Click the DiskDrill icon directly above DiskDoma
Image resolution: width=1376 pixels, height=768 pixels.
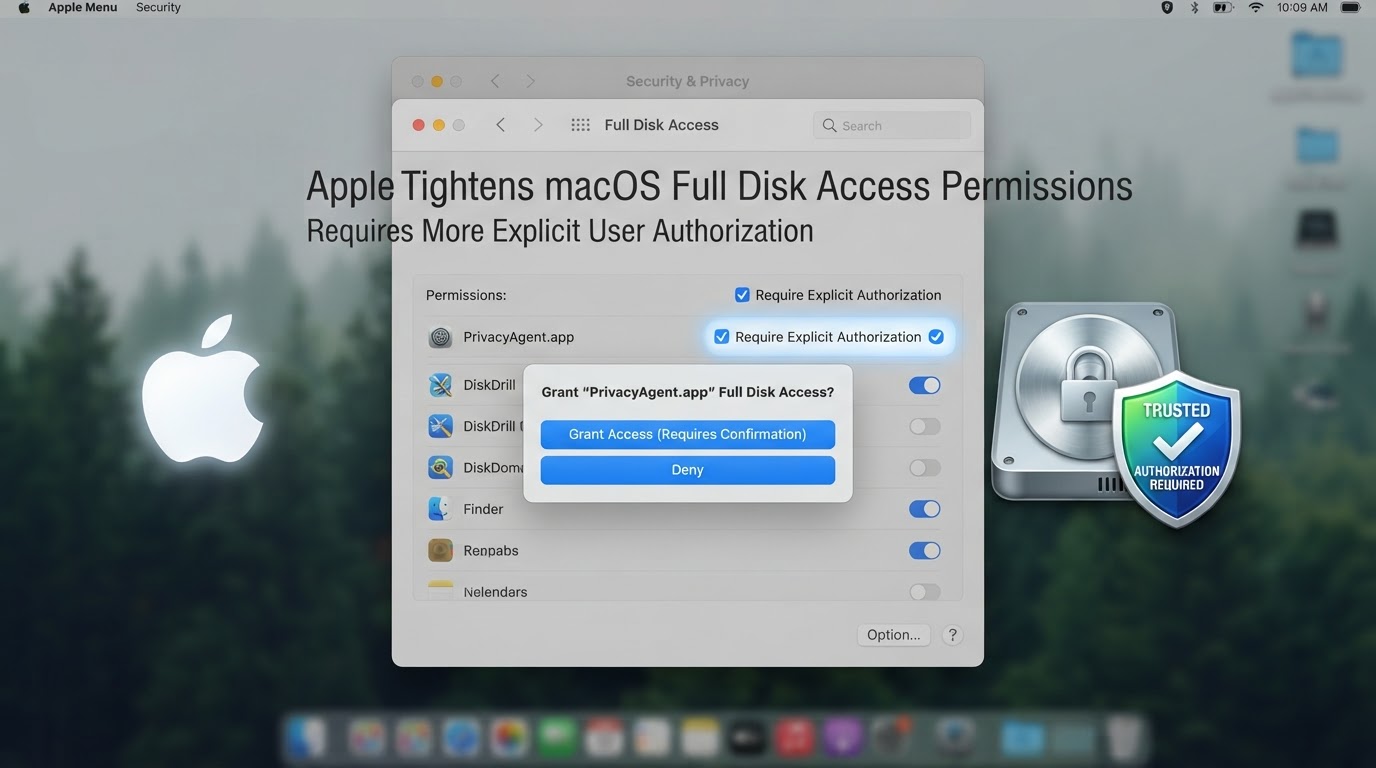coord(440,426)
